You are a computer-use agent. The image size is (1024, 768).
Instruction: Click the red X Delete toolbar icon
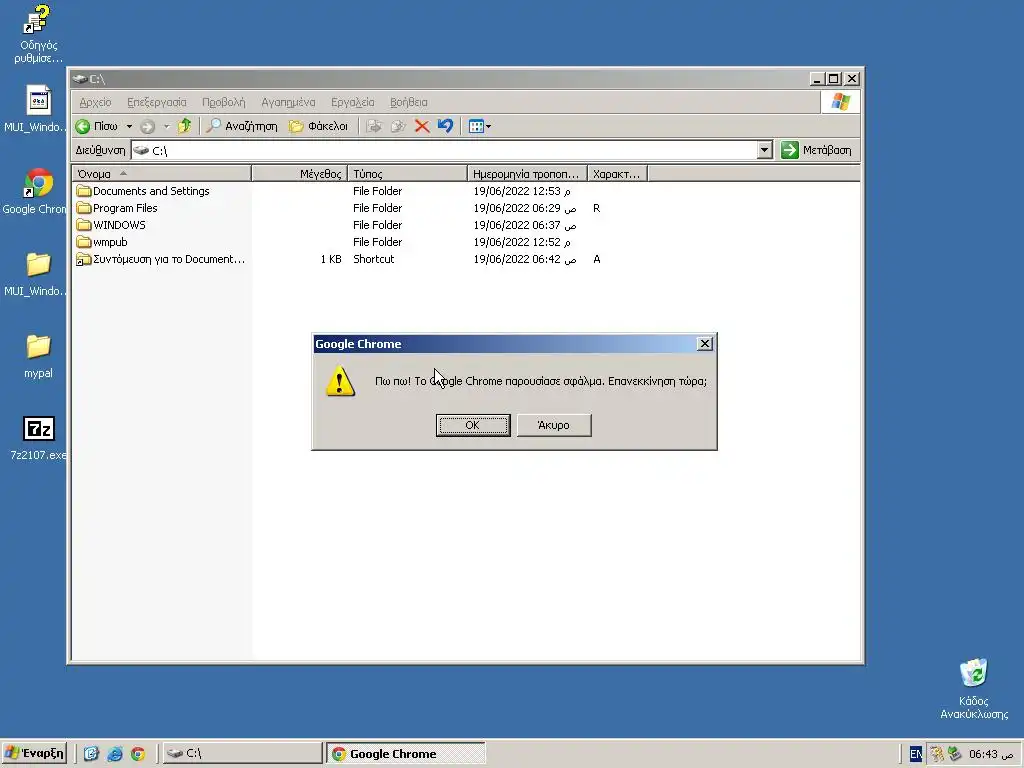tap(422, 126)
